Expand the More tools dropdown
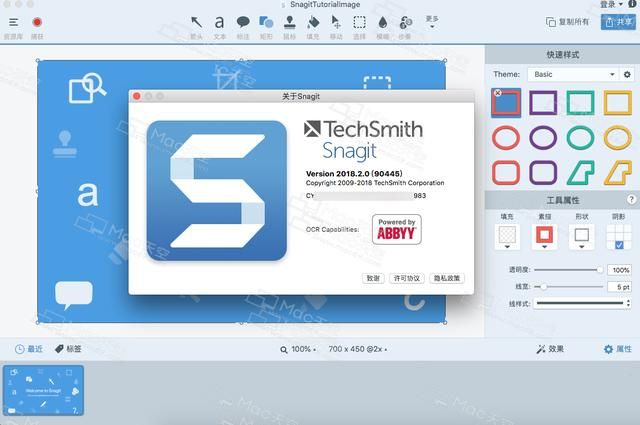Screen dimensions: 640x425 [432, 22]
